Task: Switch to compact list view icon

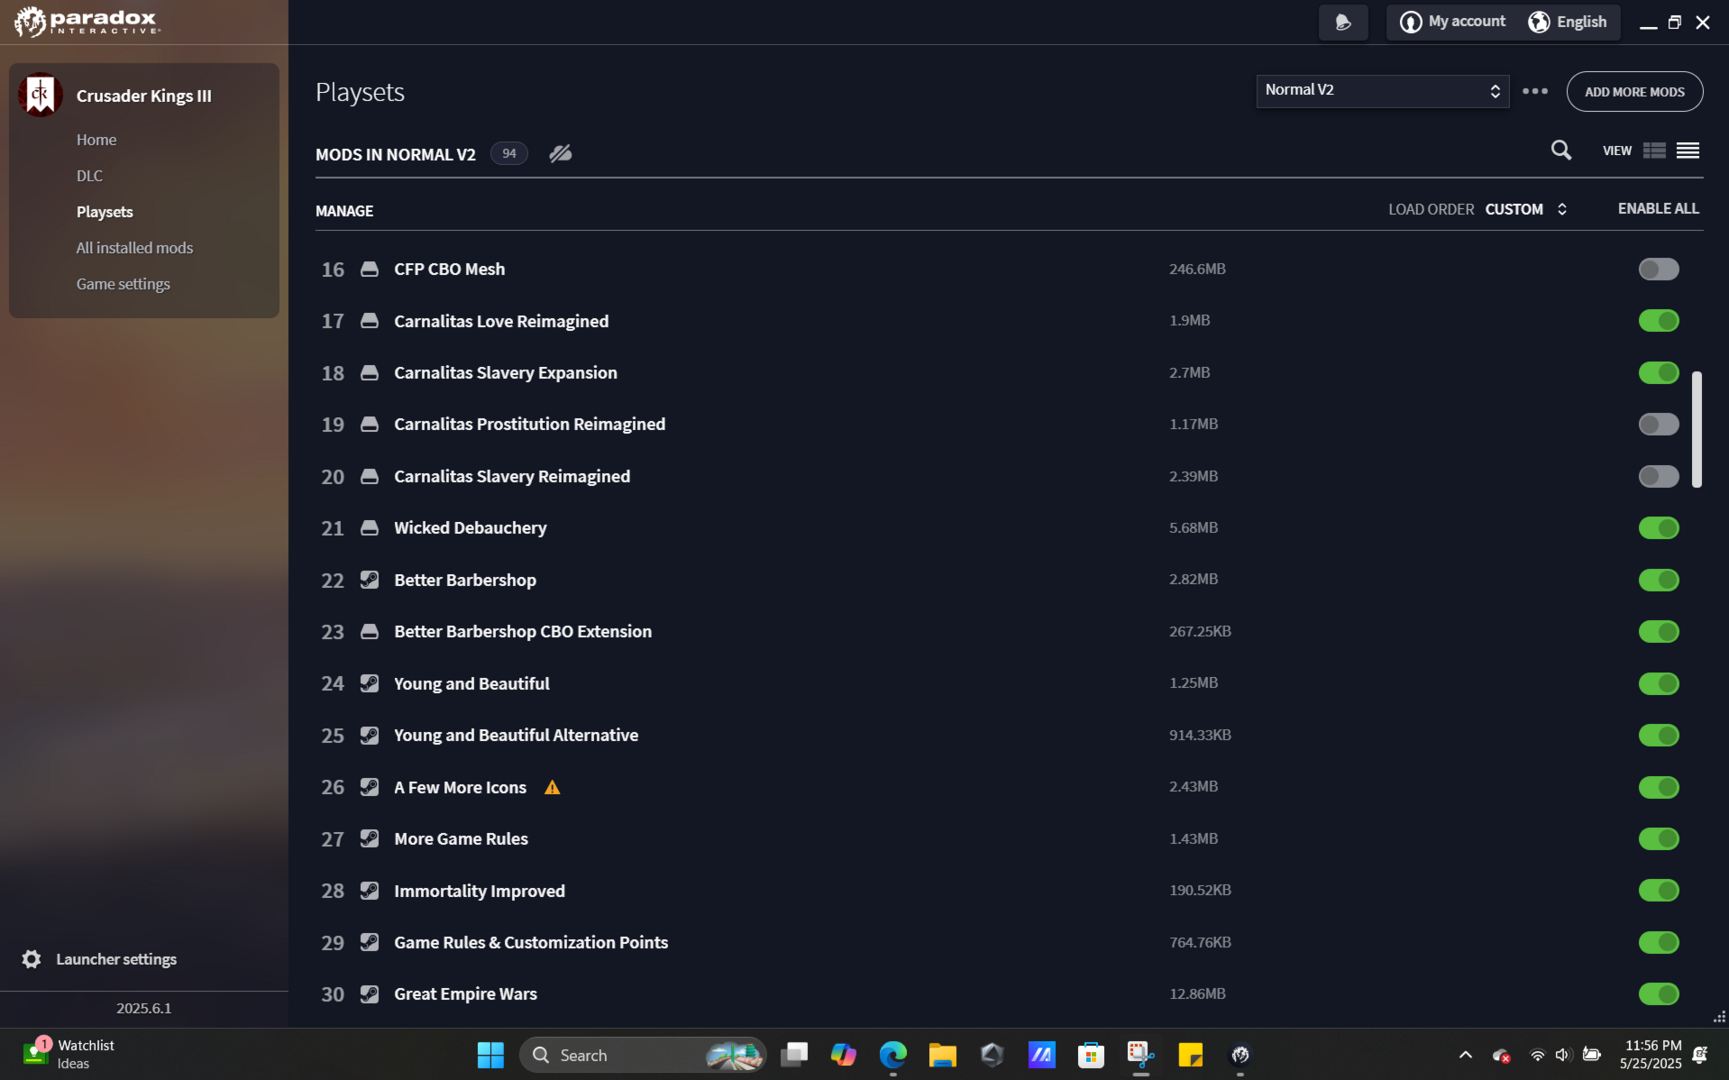Action: click(x=1688, y=150)
